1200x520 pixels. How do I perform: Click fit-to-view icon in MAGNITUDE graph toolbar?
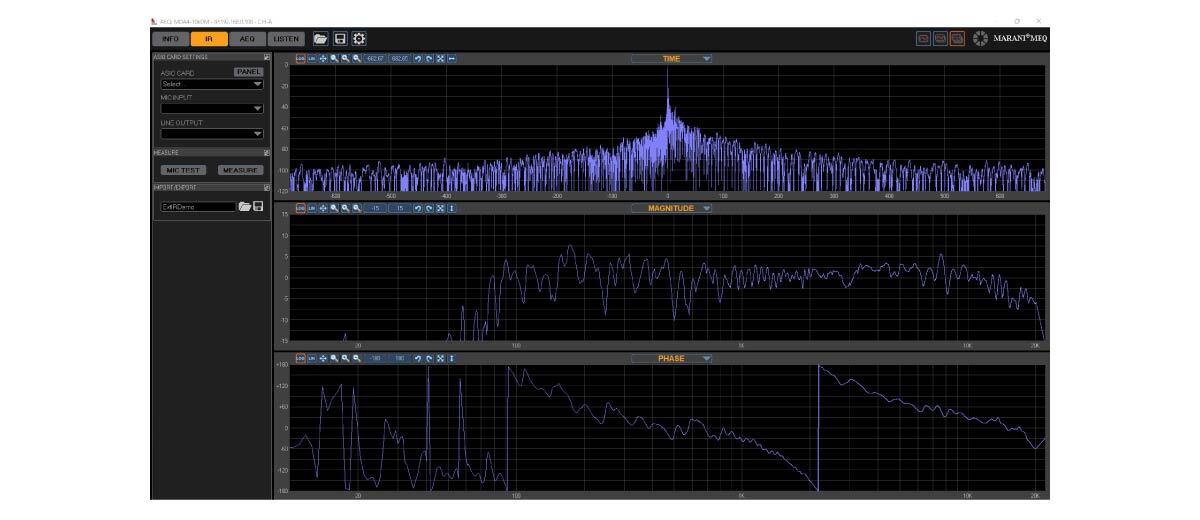point(440,208)
